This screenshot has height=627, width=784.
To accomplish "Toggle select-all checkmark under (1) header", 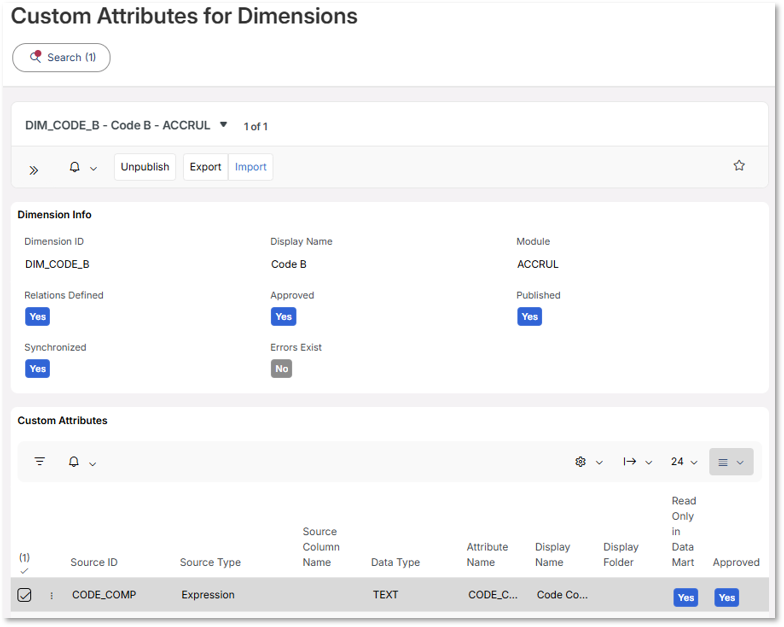I will pos(24,571).
